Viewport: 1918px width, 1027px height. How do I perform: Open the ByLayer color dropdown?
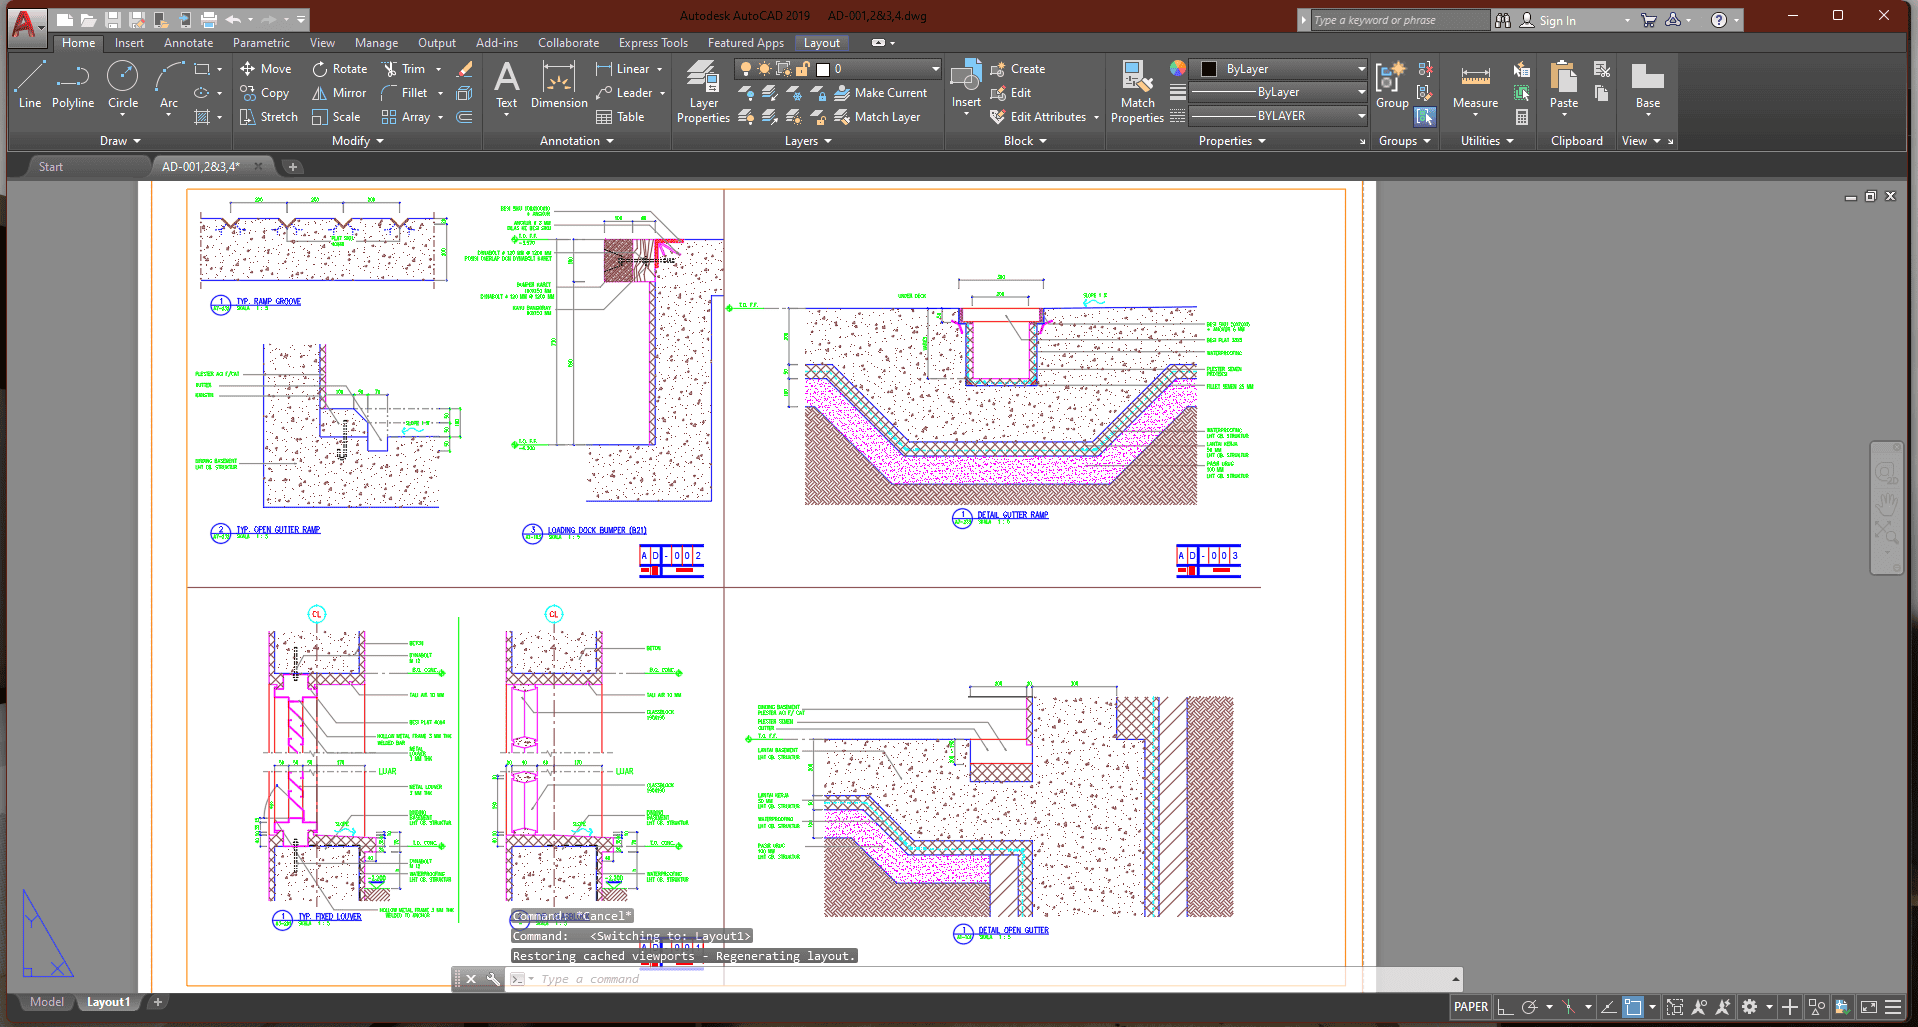(1361, 69)
